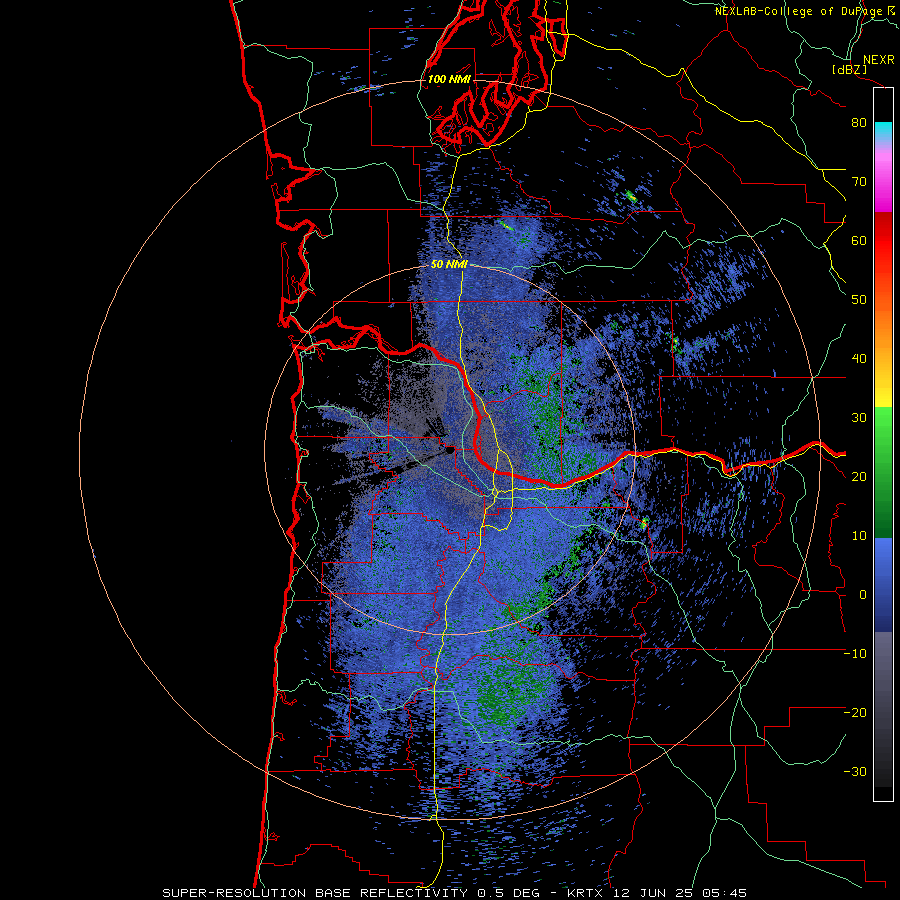
Task: Click the "[dBZ]" units label
Action: tap(849, 69)
